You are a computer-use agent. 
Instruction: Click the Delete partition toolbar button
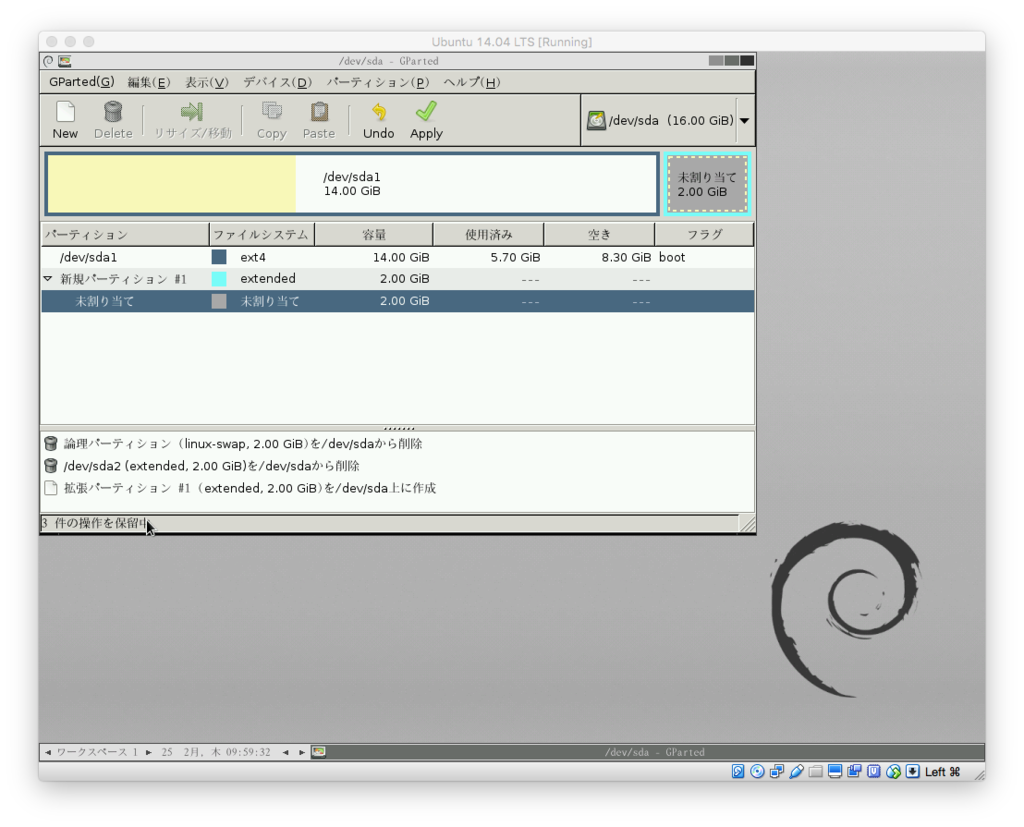click(113, 121)
